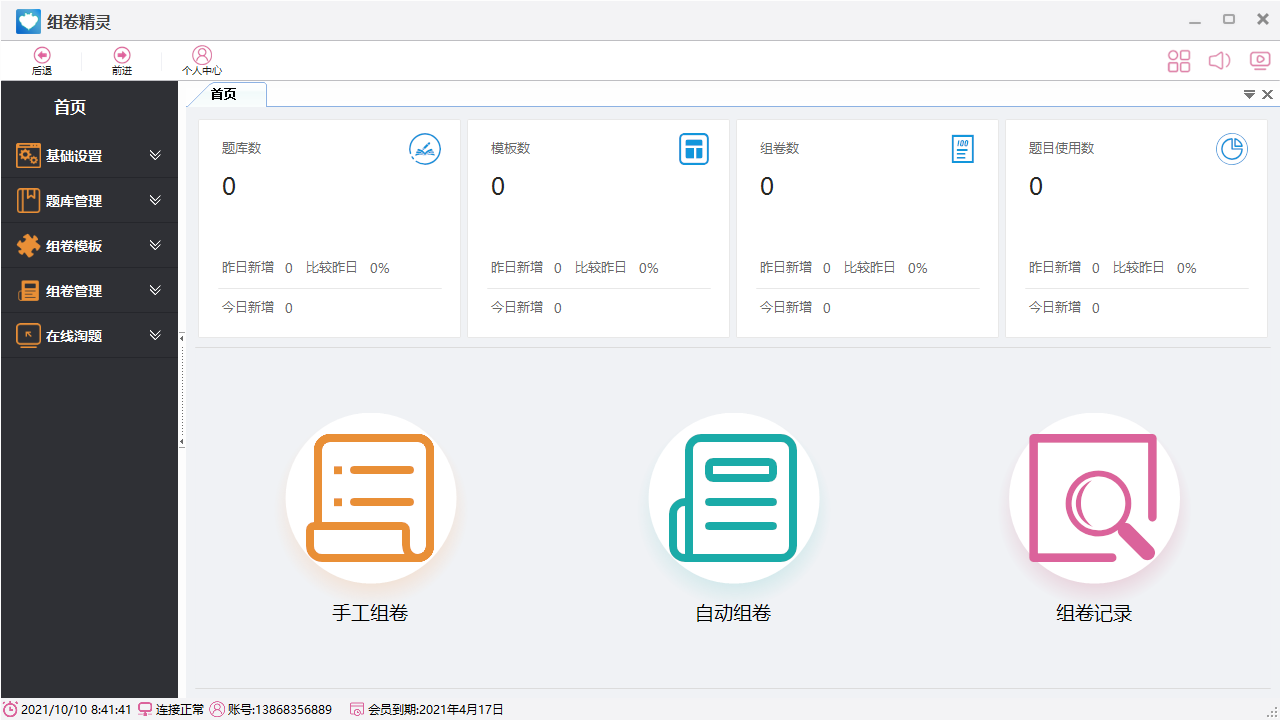
Task: Click the 组卷精灵 app logo icon
Action: coord(28,21)
